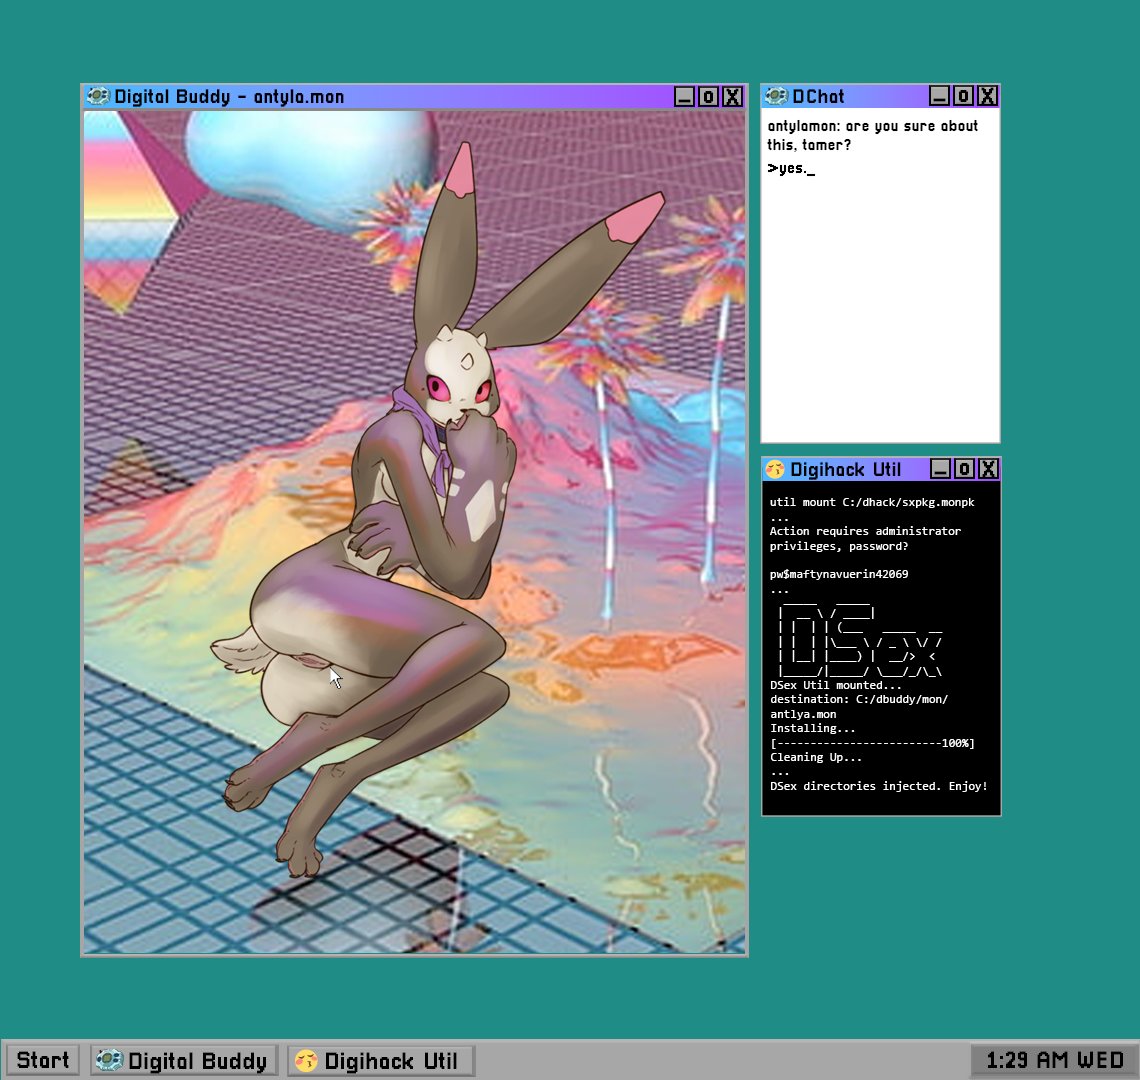The width and height of the screenshot is (1140, 1080).
Task: Close the Digihack Util window
Action: click(988, 469)
